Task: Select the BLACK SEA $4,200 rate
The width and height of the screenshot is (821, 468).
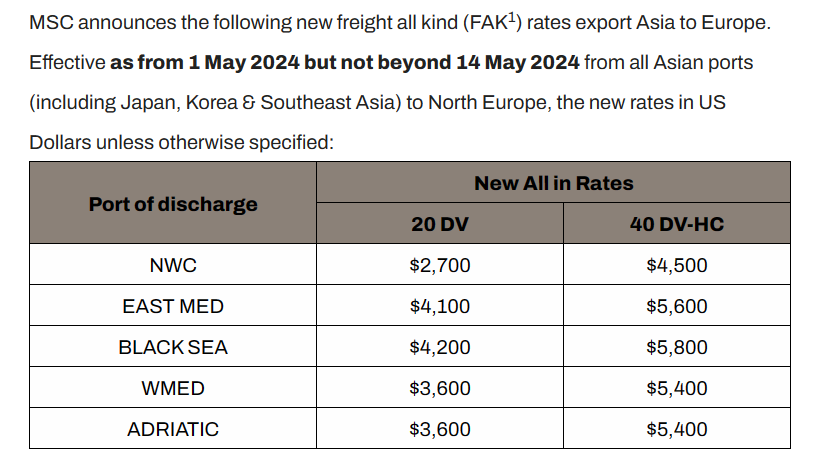Action: 440,347
